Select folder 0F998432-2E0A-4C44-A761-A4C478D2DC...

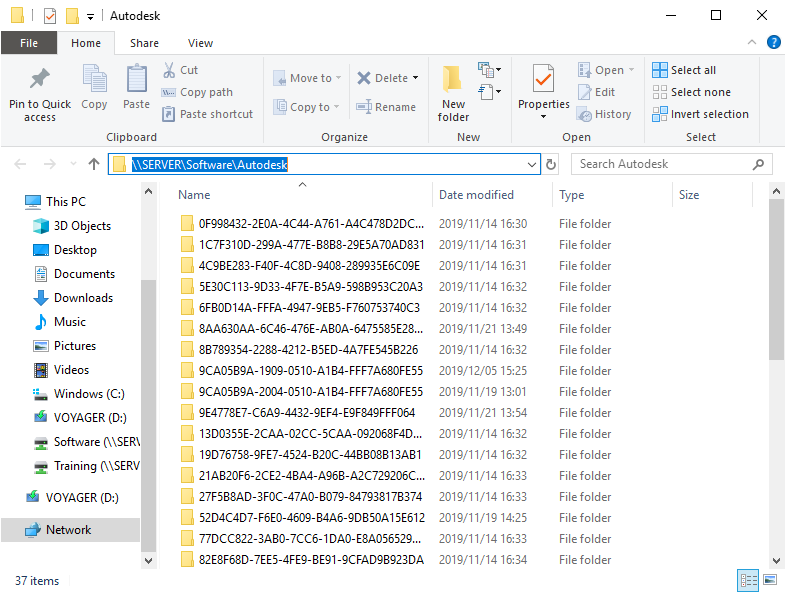tap(303, 224)
